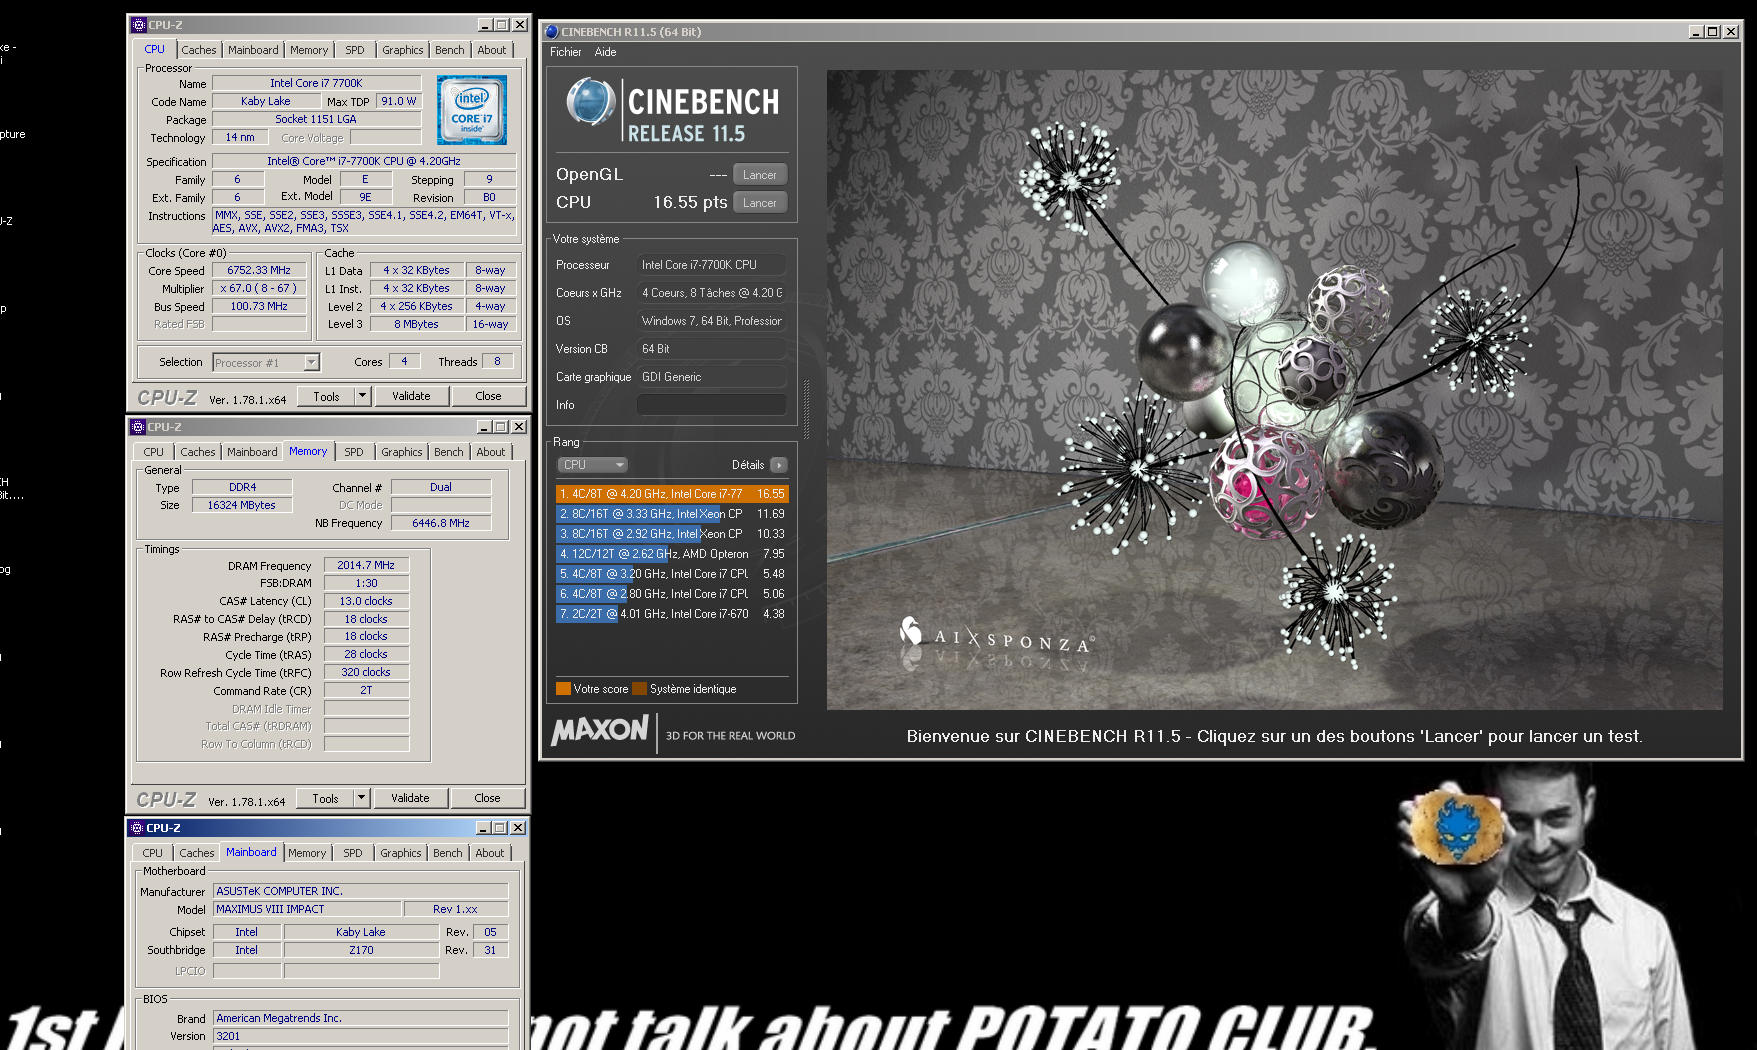Click Close button in Memory CPU-Z window
Screen dimensions: 1757x1050
(487, 798)
